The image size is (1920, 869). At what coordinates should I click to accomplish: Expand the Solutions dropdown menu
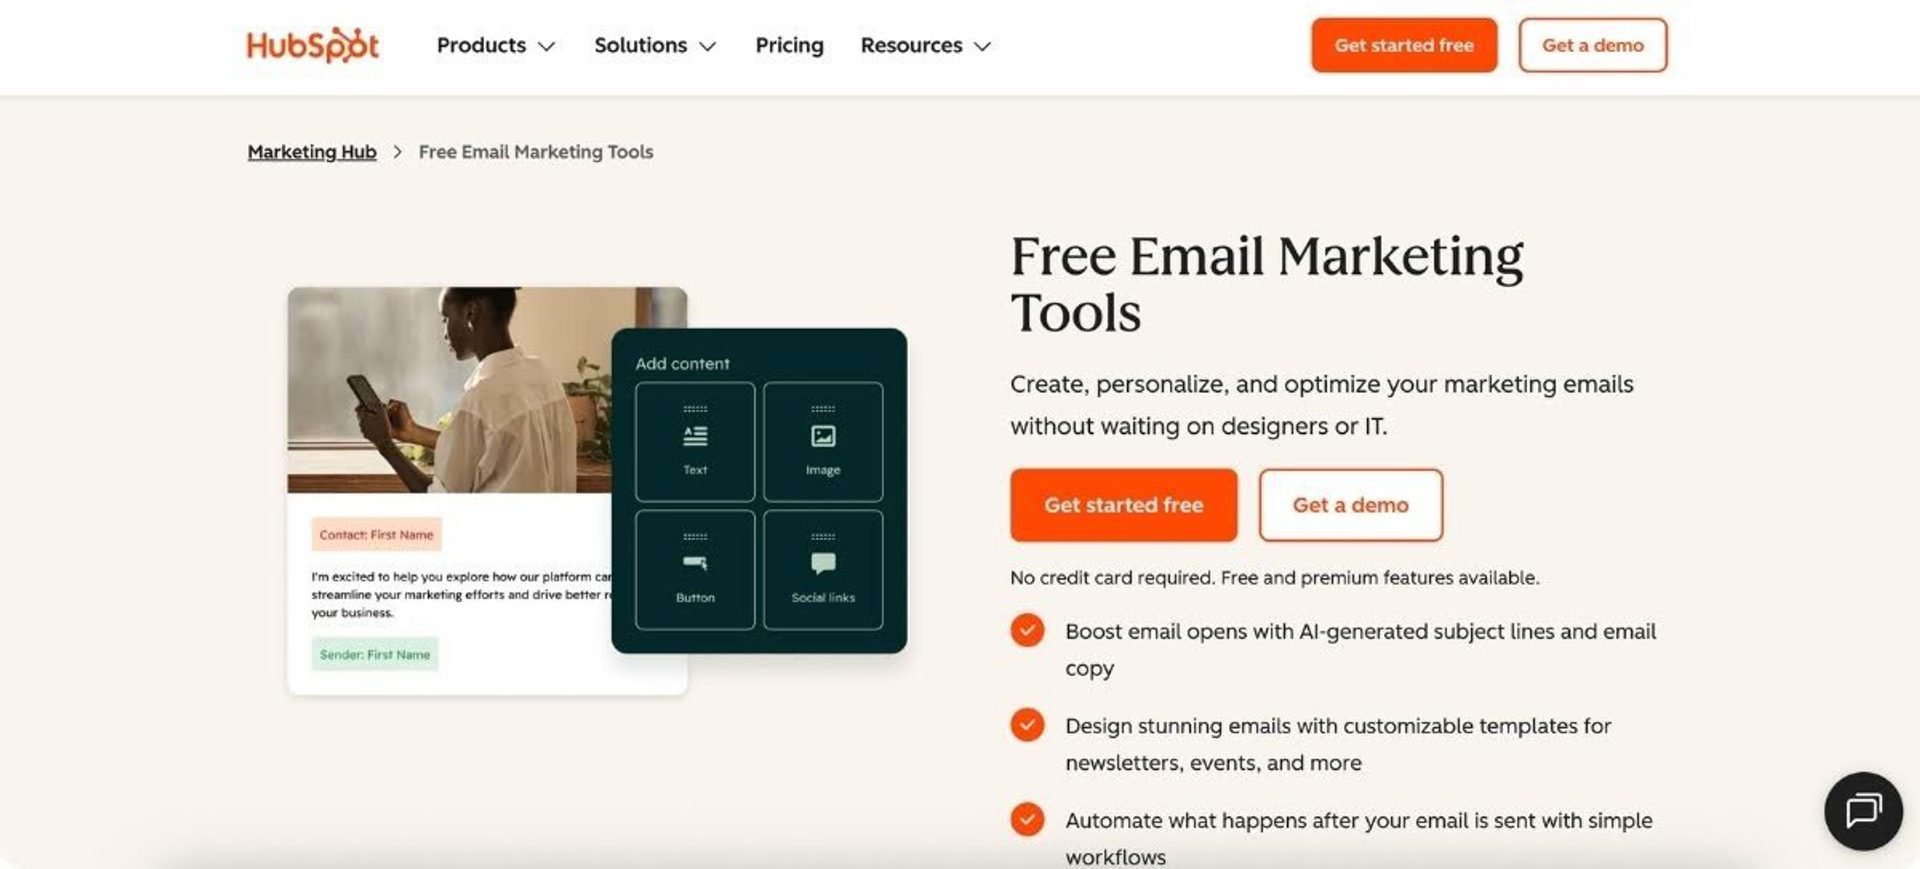click(x=655, y=45)
